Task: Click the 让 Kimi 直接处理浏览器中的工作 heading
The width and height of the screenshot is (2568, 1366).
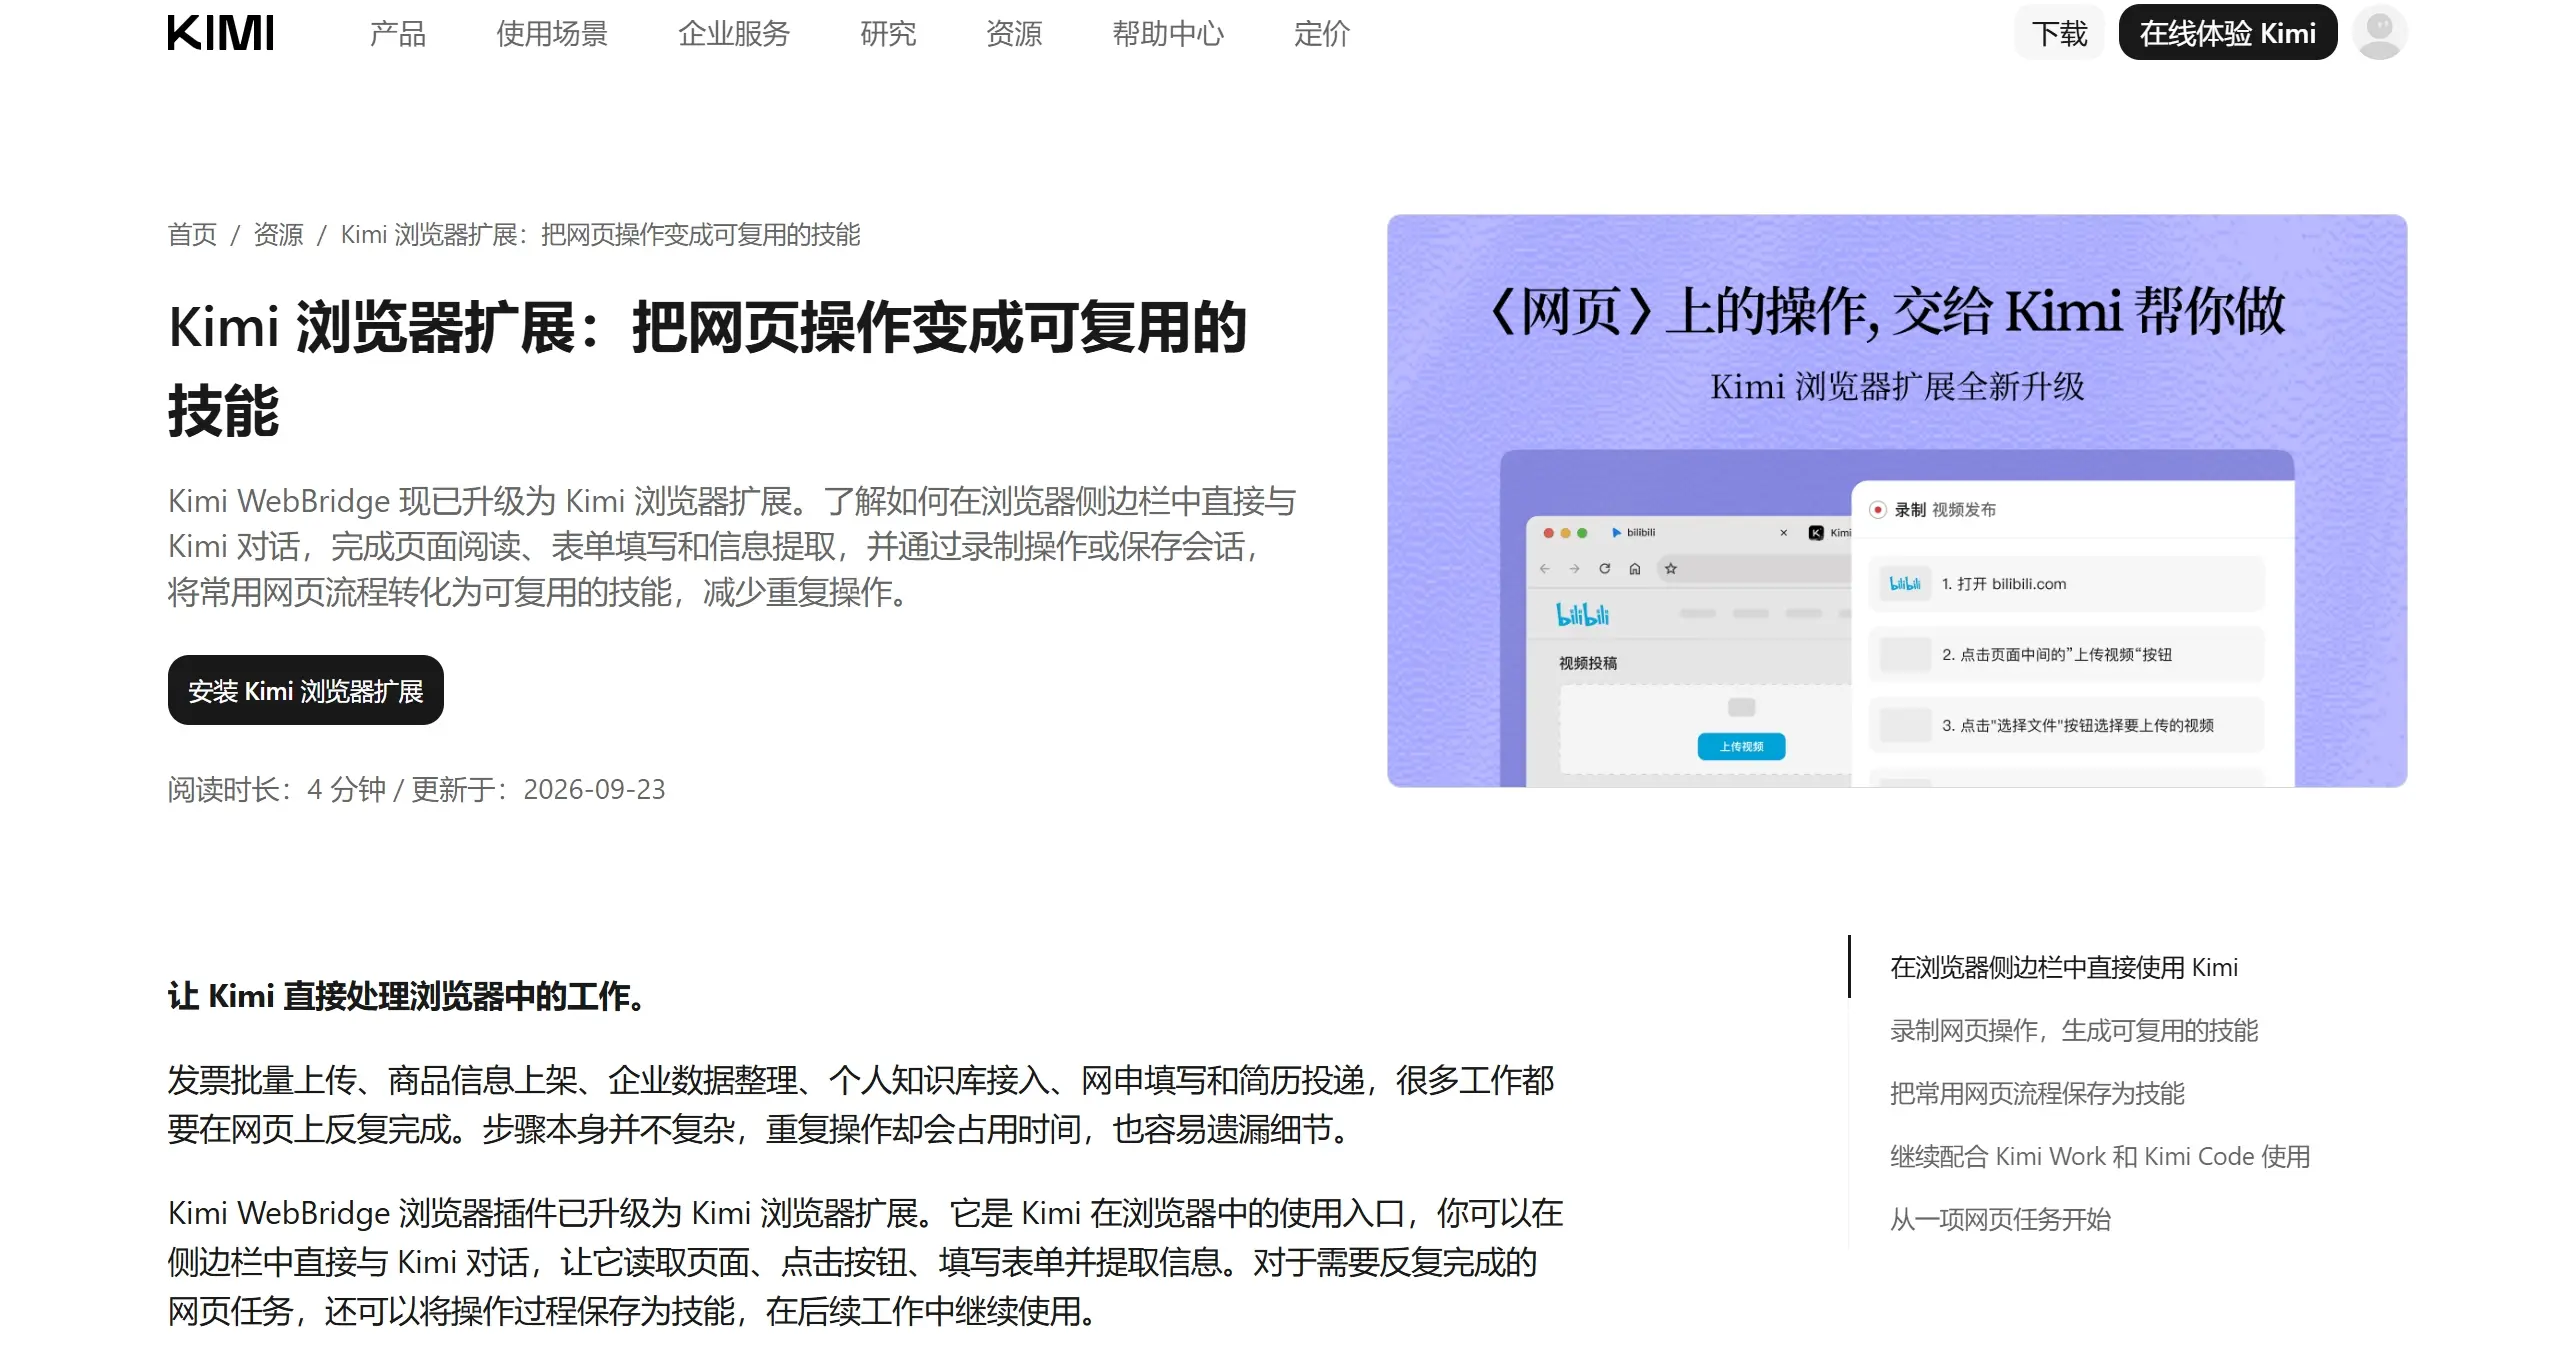Action: pos(410,996)
